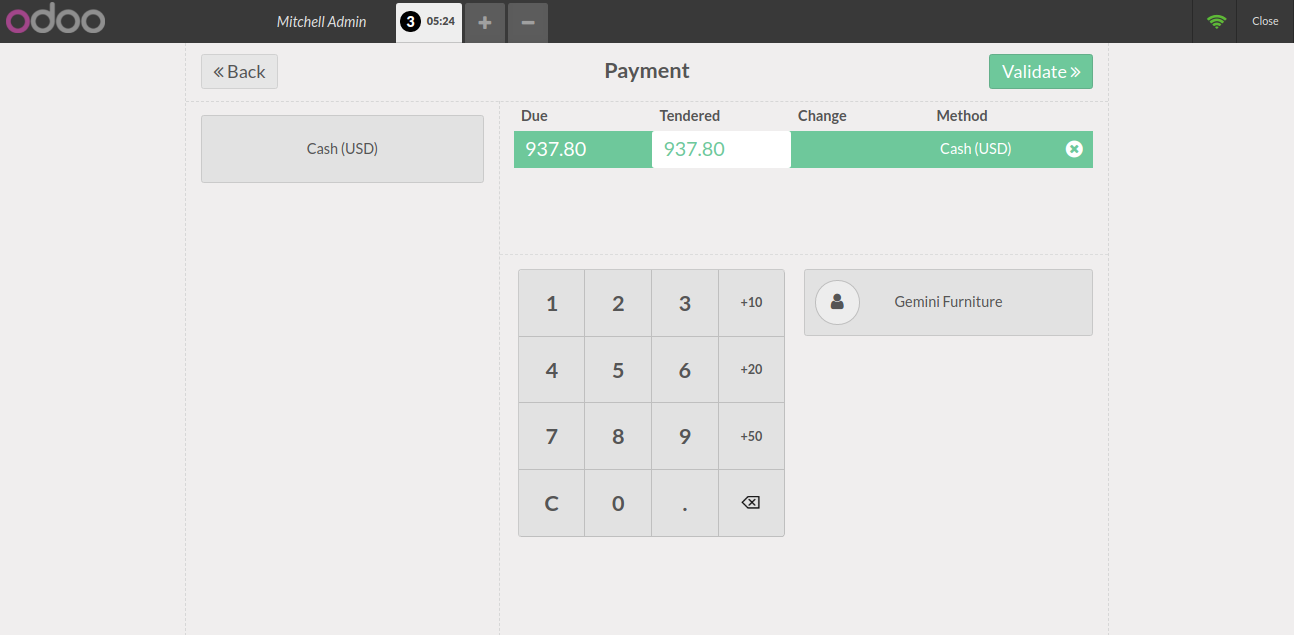1294x635 pixels.
Task: Remove the Cash (USD) payment line
Action: point(1074,149)
